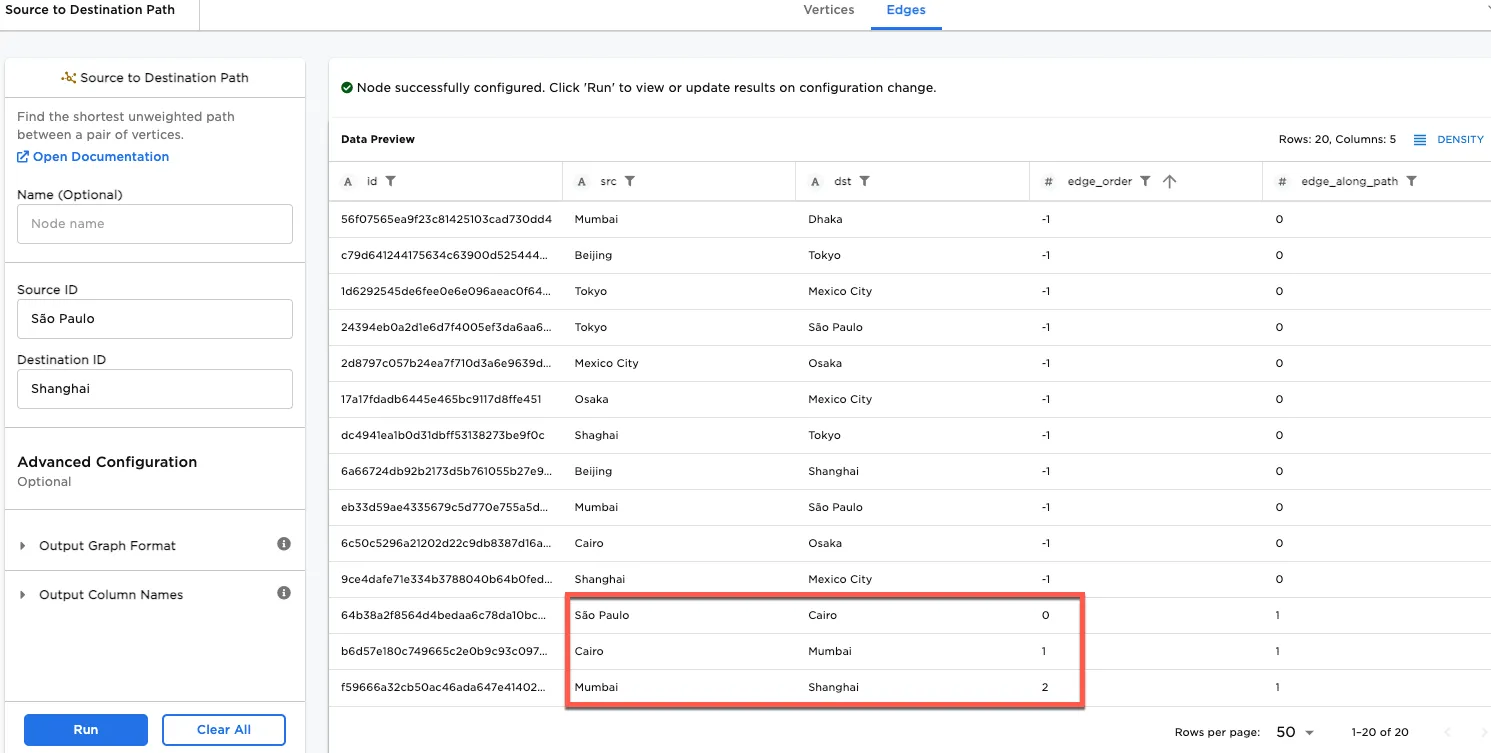
Task: Click the Clear All button
Action: 223,730
